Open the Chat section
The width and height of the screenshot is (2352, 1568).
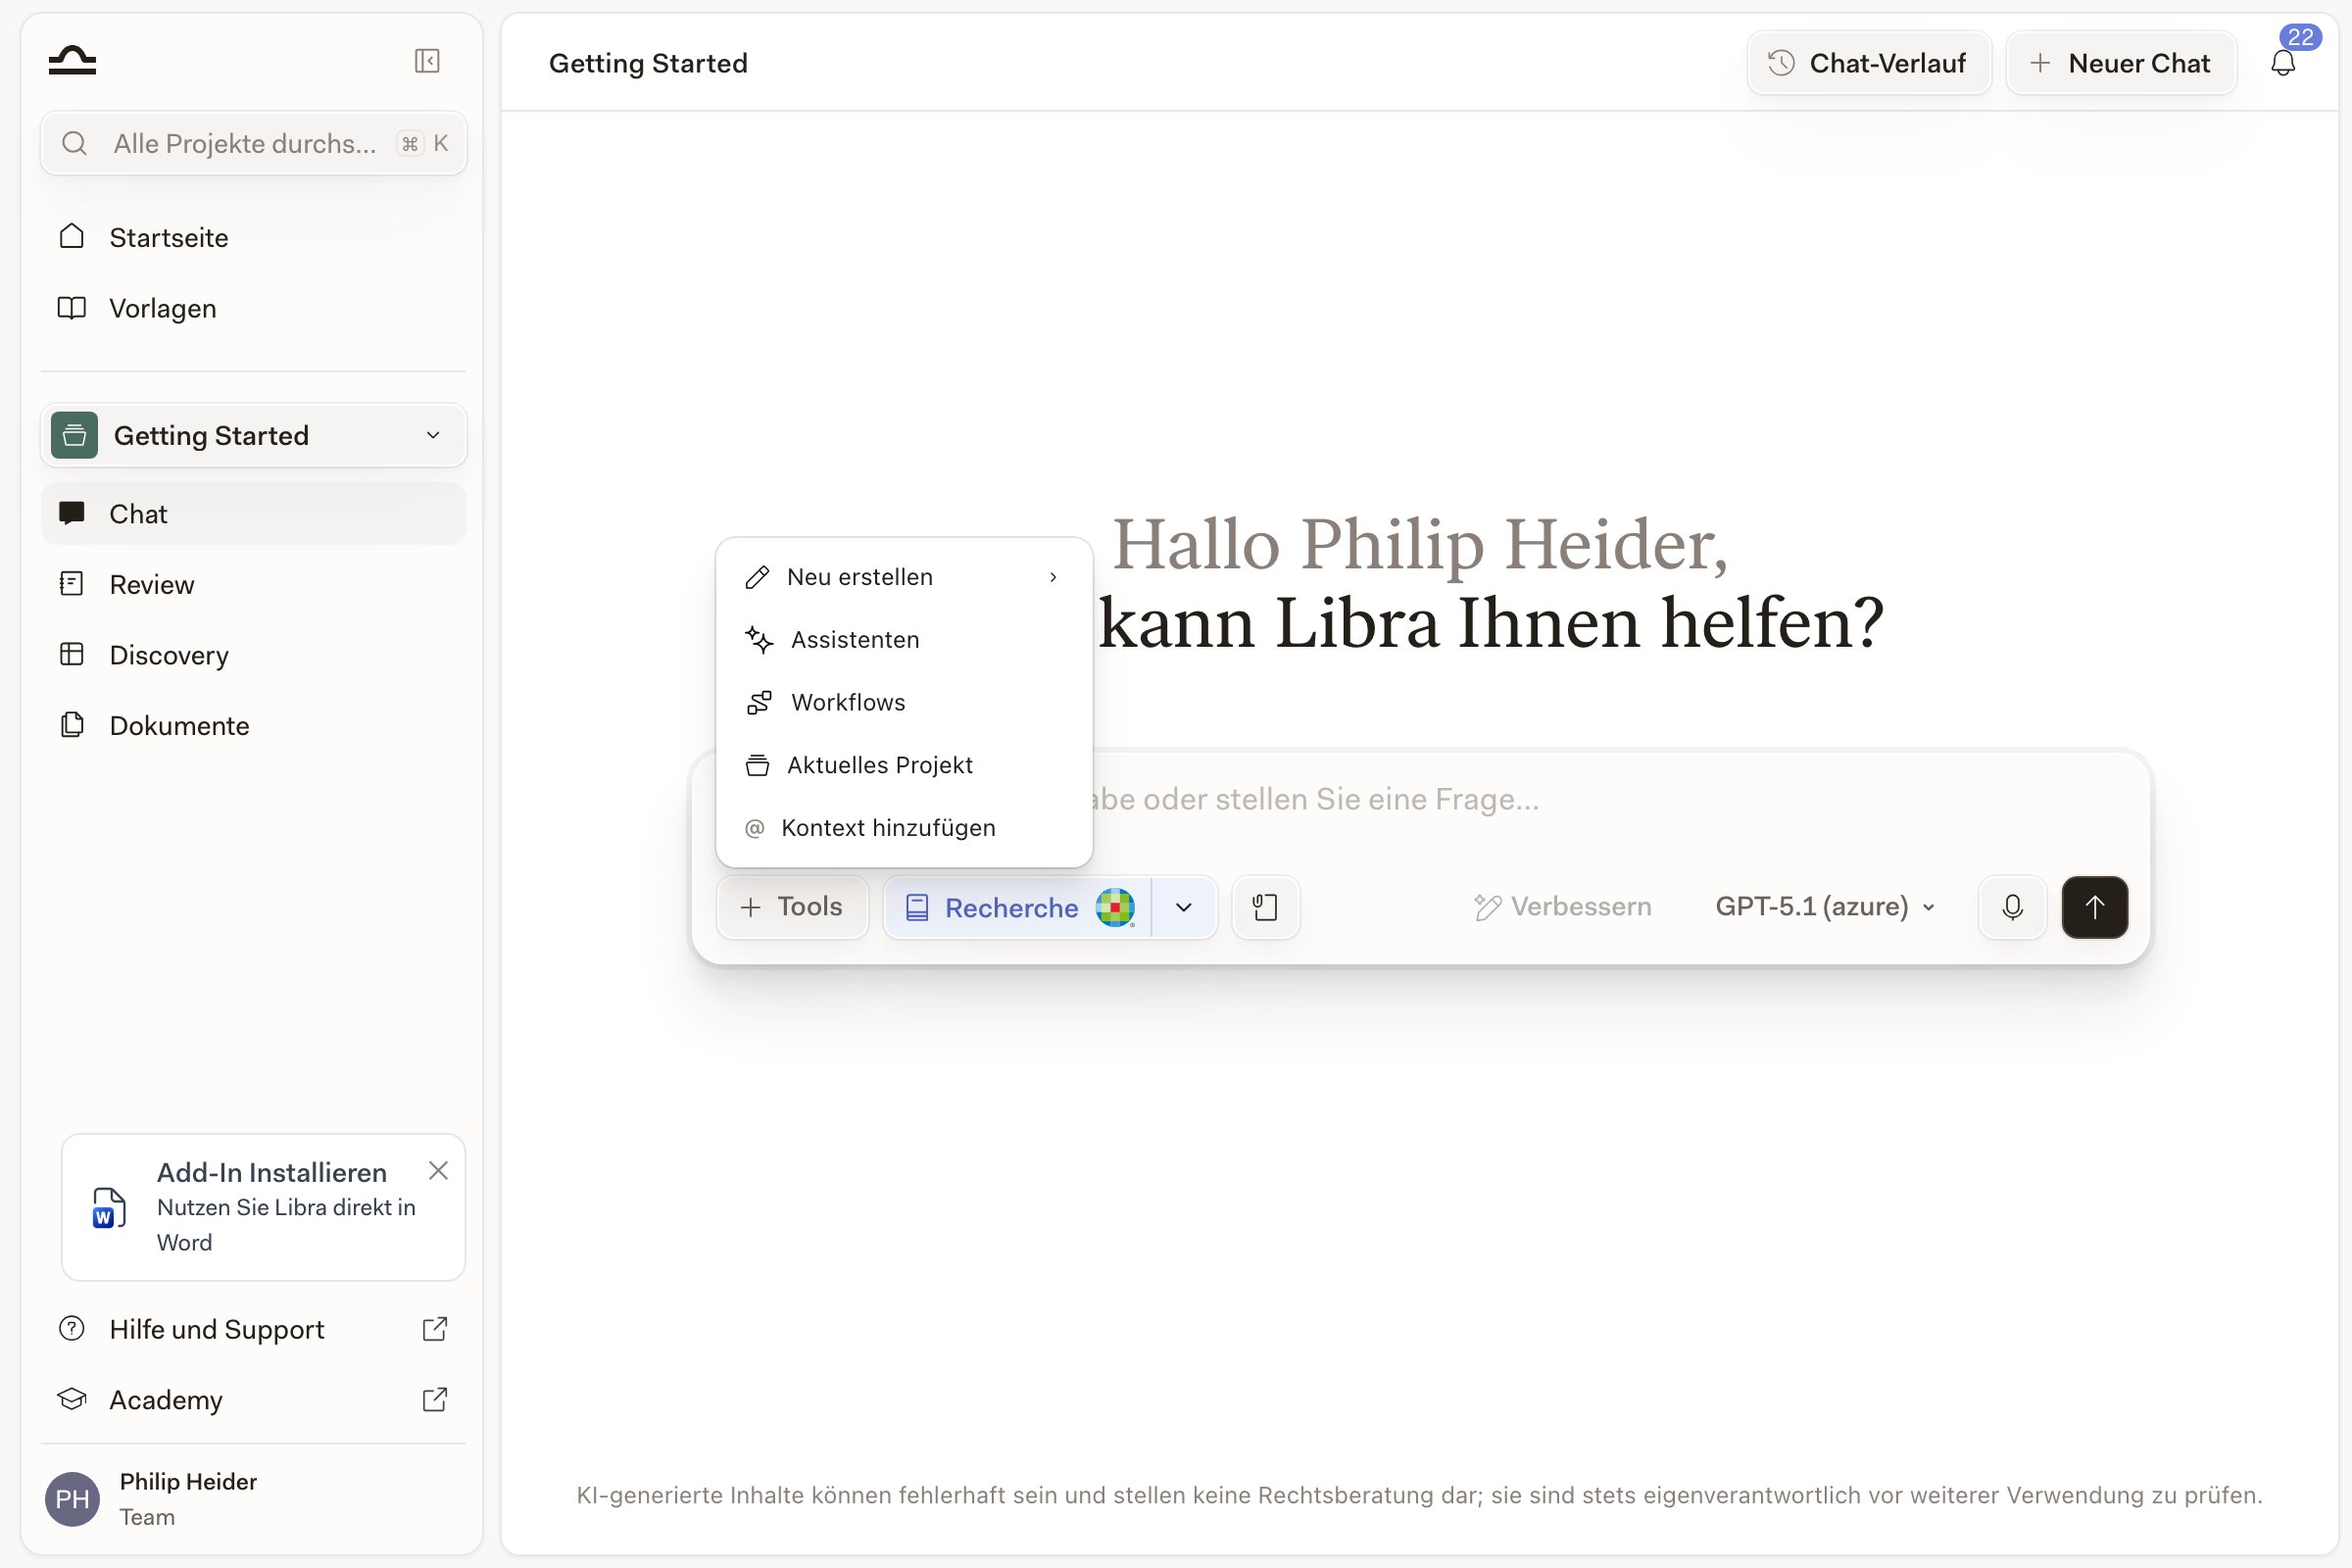coord(253,514)
